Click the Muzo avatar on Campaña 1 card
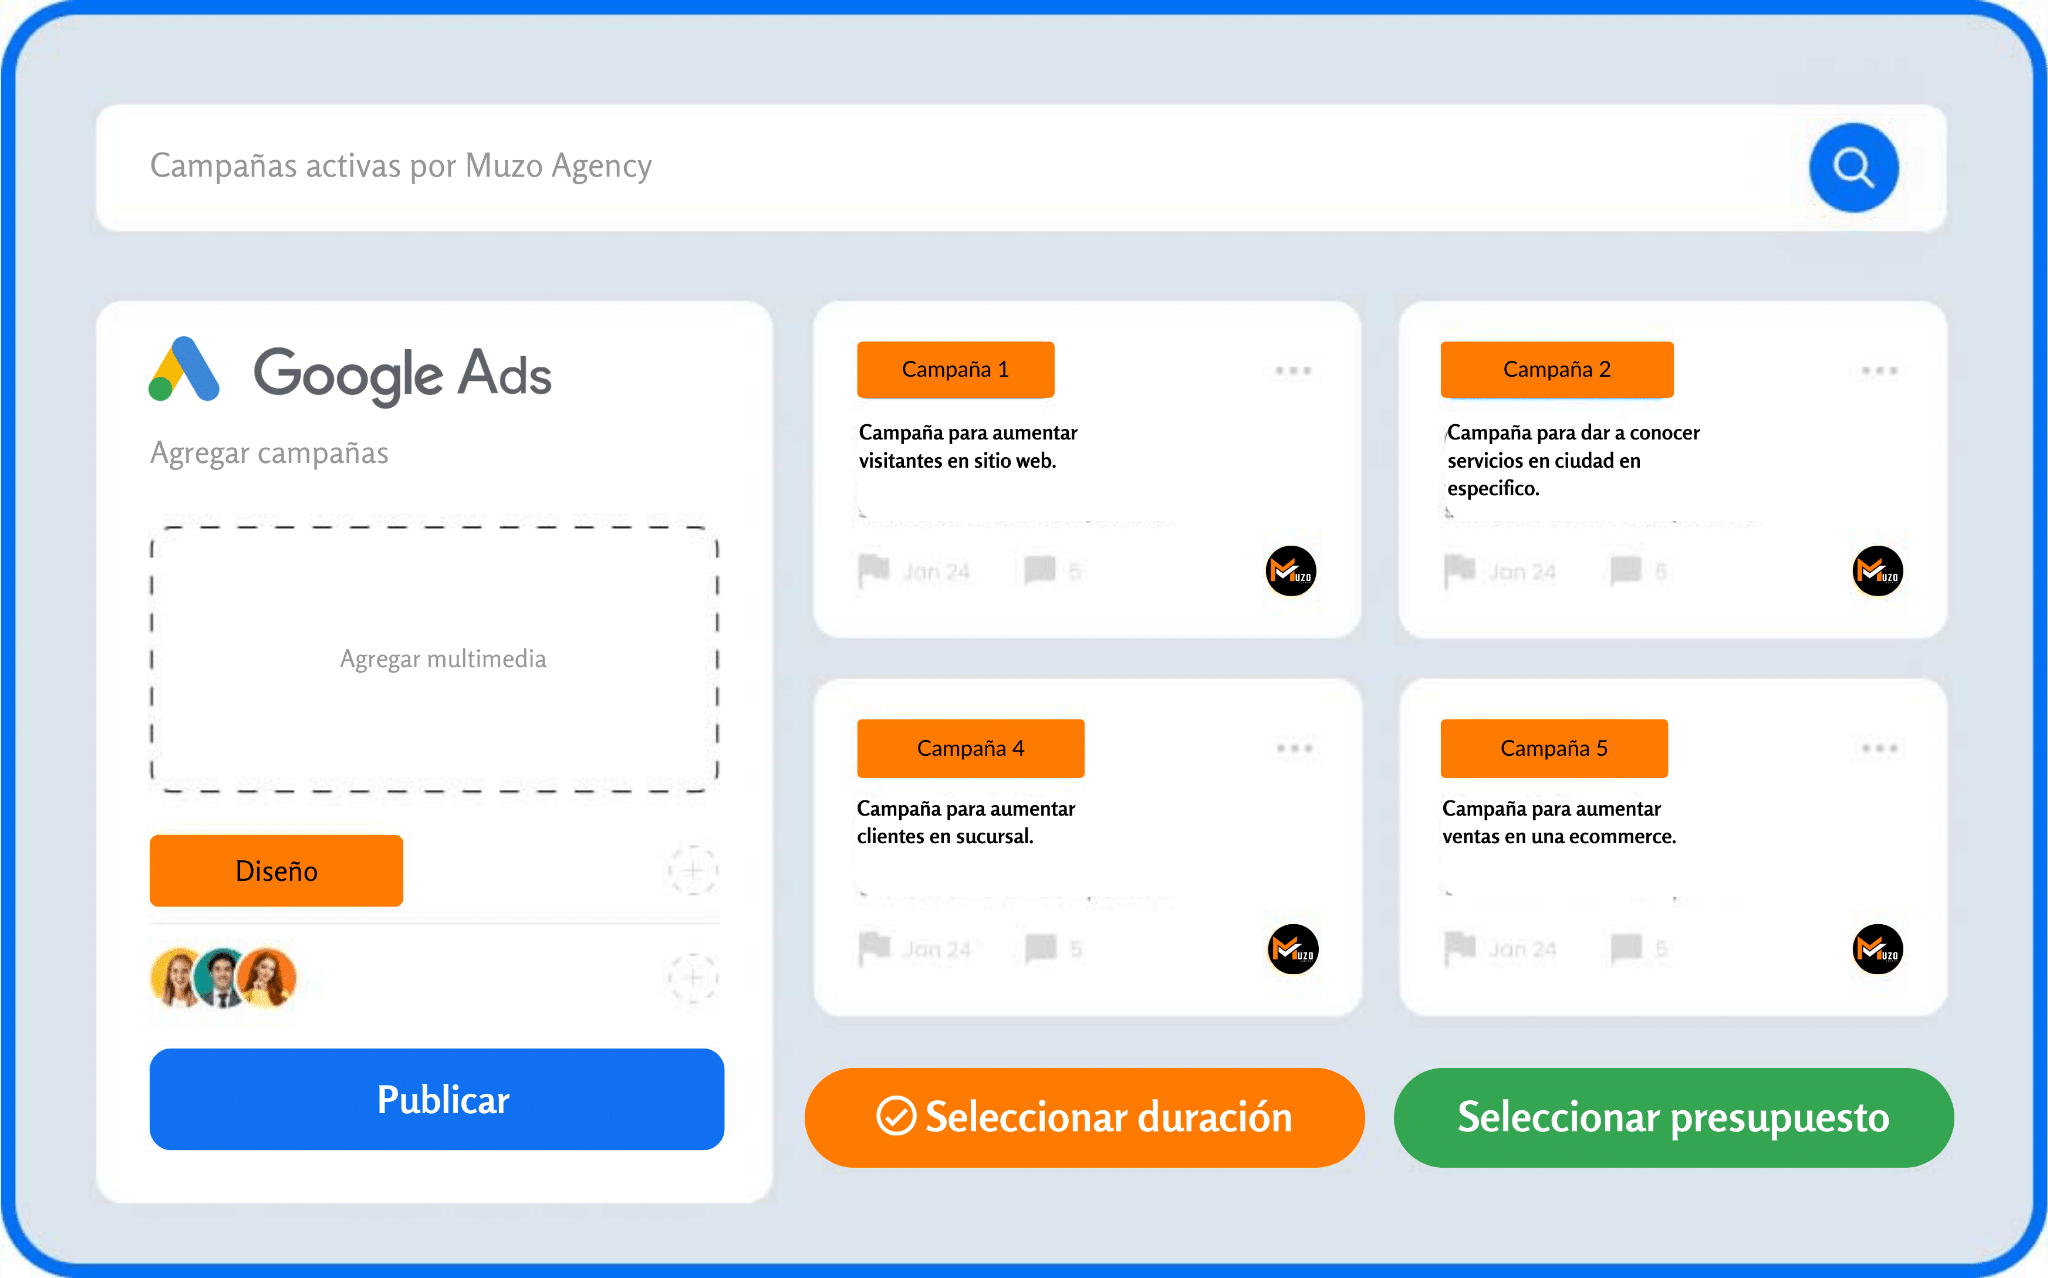Viewport: 2048px width, 1278px height. tap(1291, 571)
